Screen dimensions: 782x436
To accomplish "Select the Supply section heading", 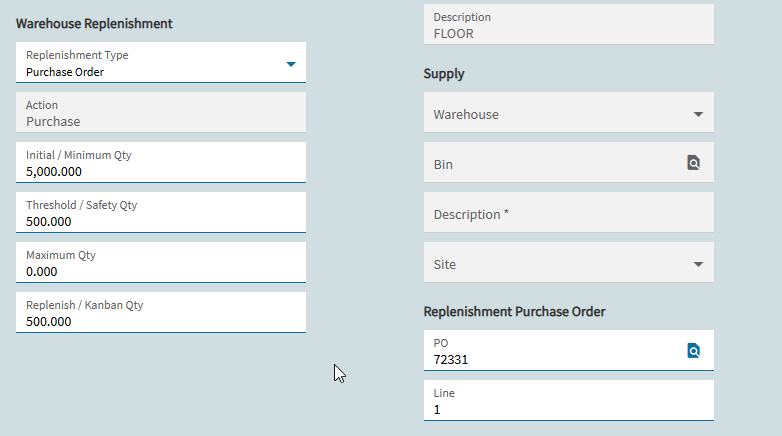I will (444, 74).
